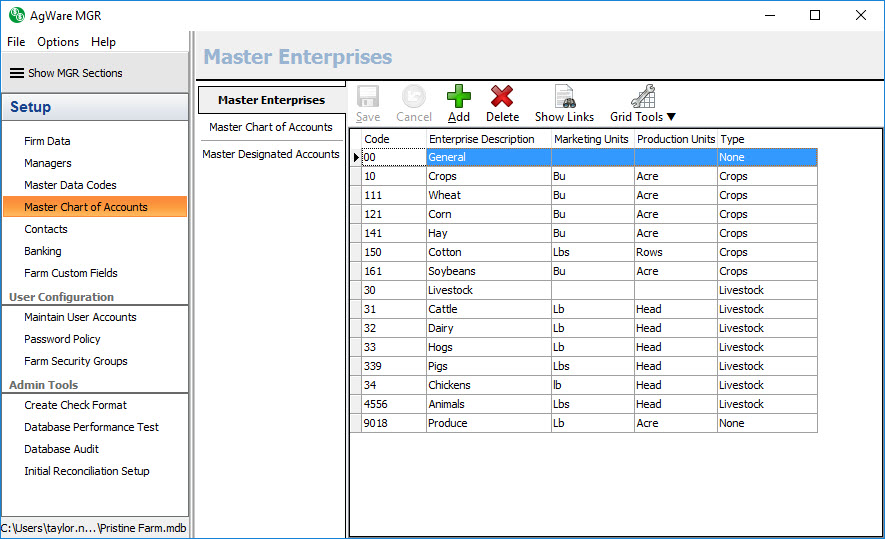Open the Help menu
This screenshot has height=539, width=885.
point(103,42)
